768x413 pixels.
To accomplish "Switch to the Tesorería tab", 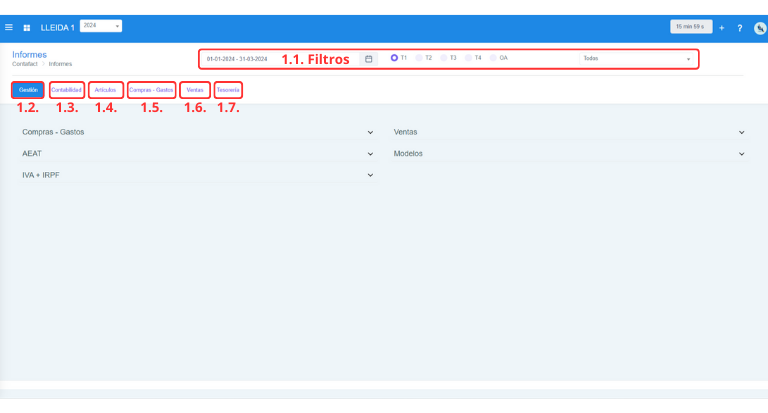I will [228, 90].
